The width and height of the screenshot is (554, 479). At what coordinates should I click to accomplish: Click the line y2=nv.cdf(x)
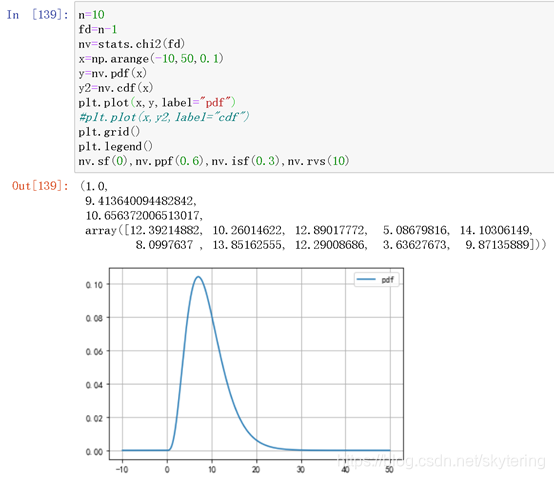[x=116, y=88]
